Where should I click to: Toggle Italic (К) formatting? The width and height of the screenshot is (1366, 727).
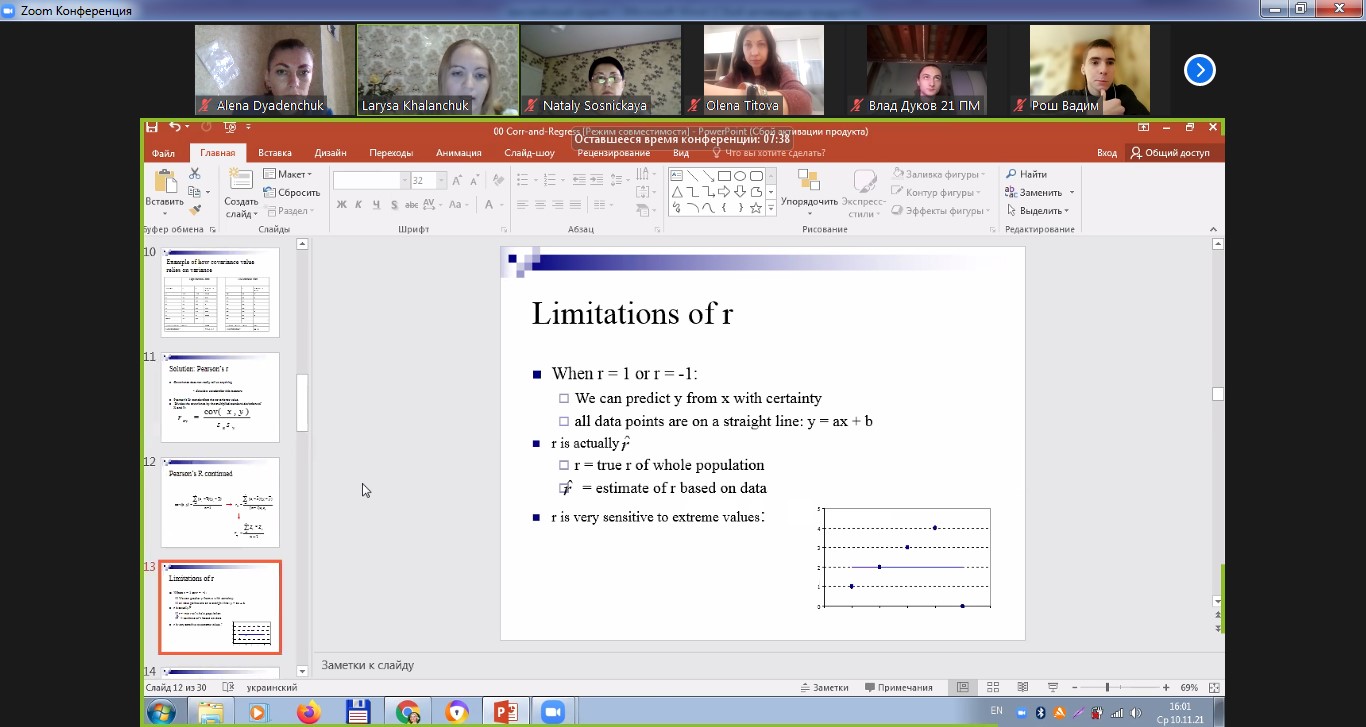click(359, 205)
